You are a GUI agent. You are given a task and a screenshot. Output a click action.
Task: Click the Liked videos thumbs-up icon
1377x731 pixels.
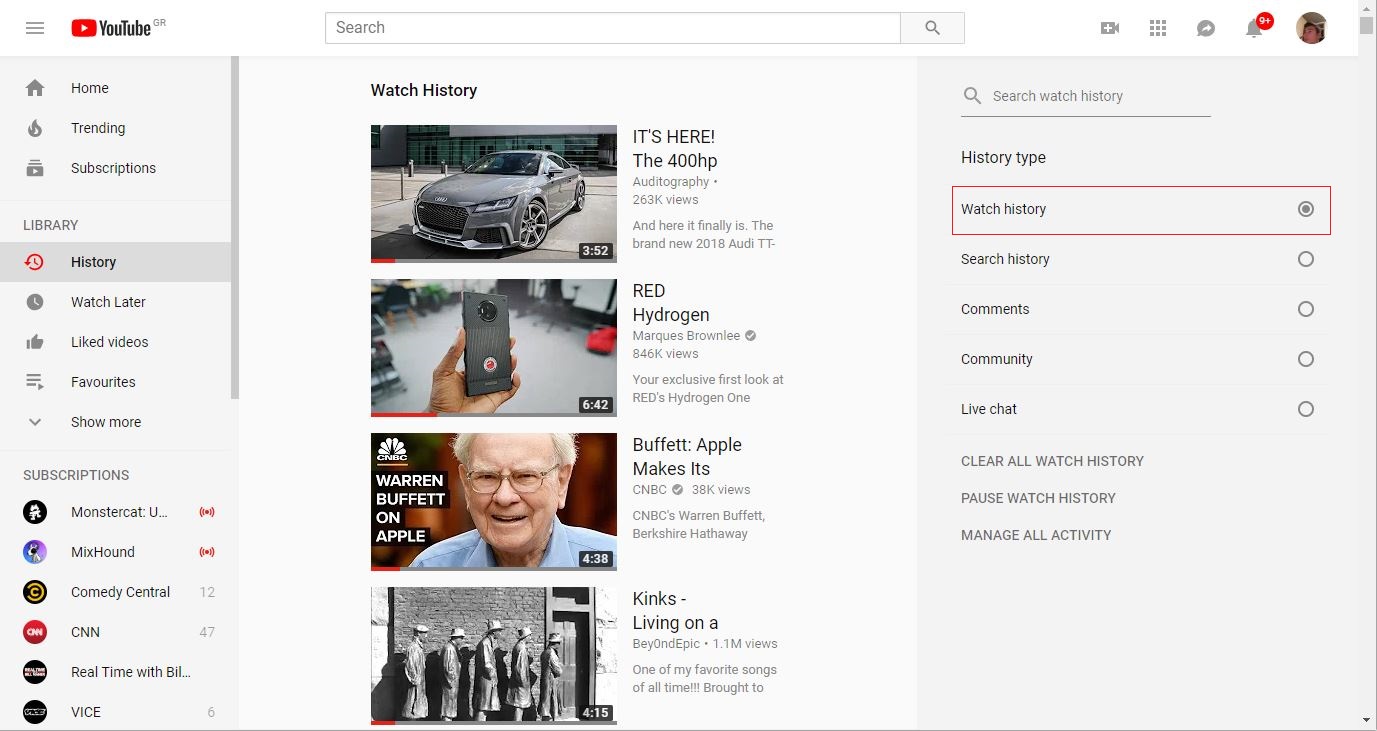coord(35,342)
